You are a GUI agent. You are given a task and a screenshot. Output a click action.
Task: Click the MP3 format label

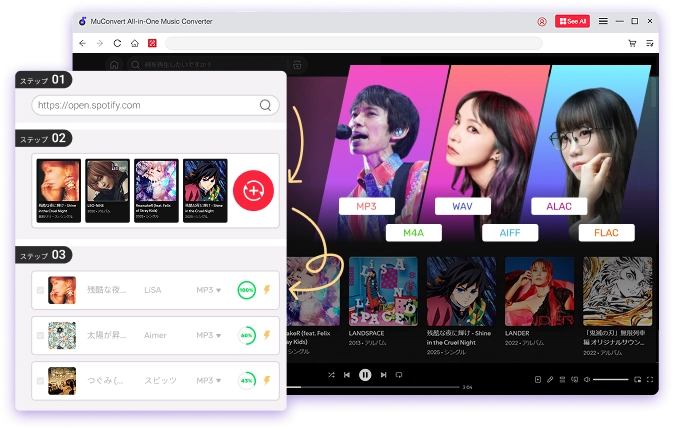point(367,206)
